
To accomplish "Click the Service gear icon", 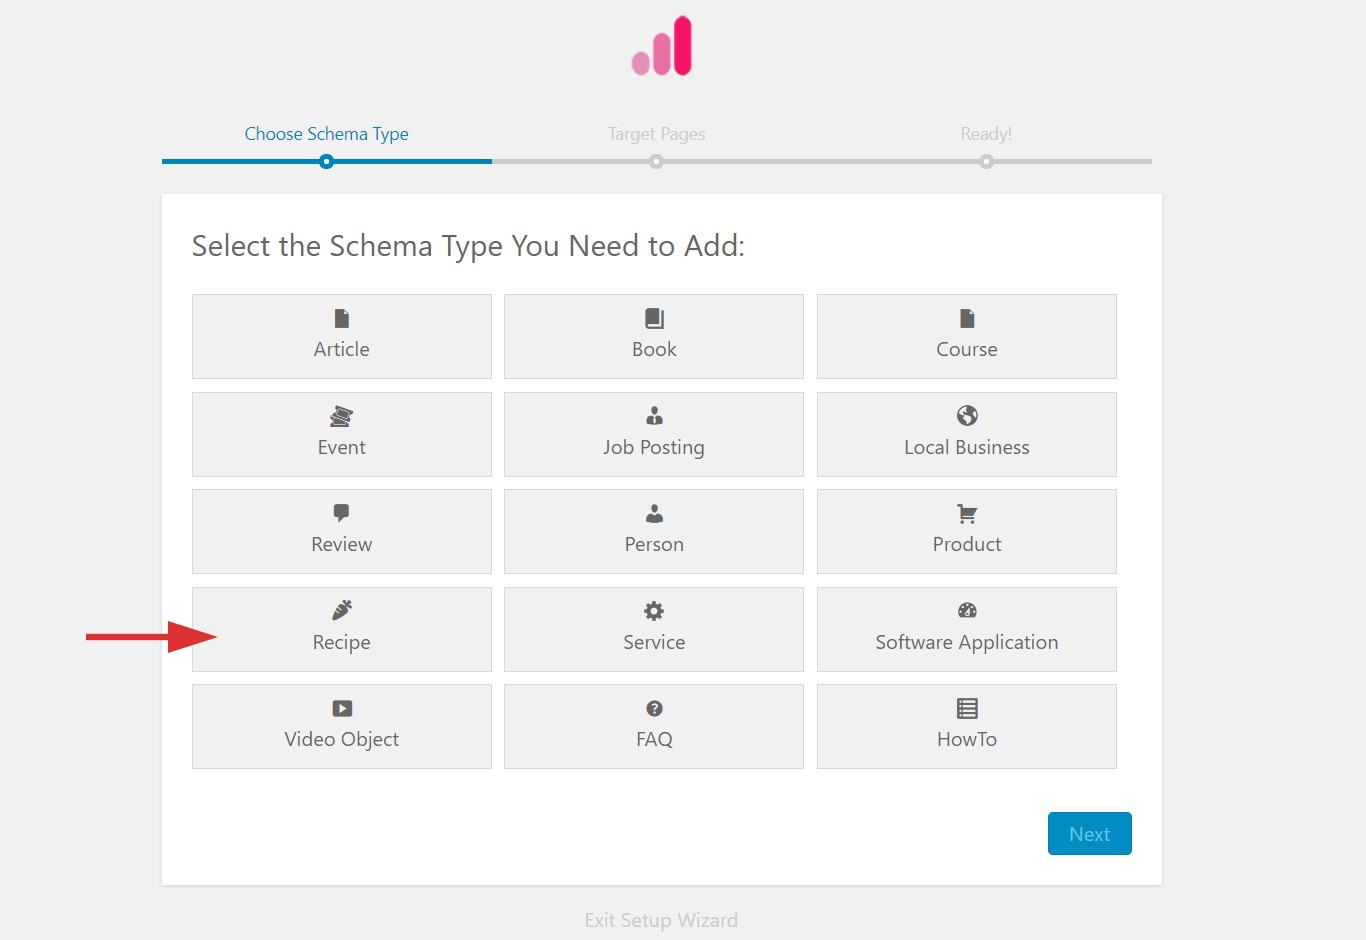I will (x=653, y=609).
